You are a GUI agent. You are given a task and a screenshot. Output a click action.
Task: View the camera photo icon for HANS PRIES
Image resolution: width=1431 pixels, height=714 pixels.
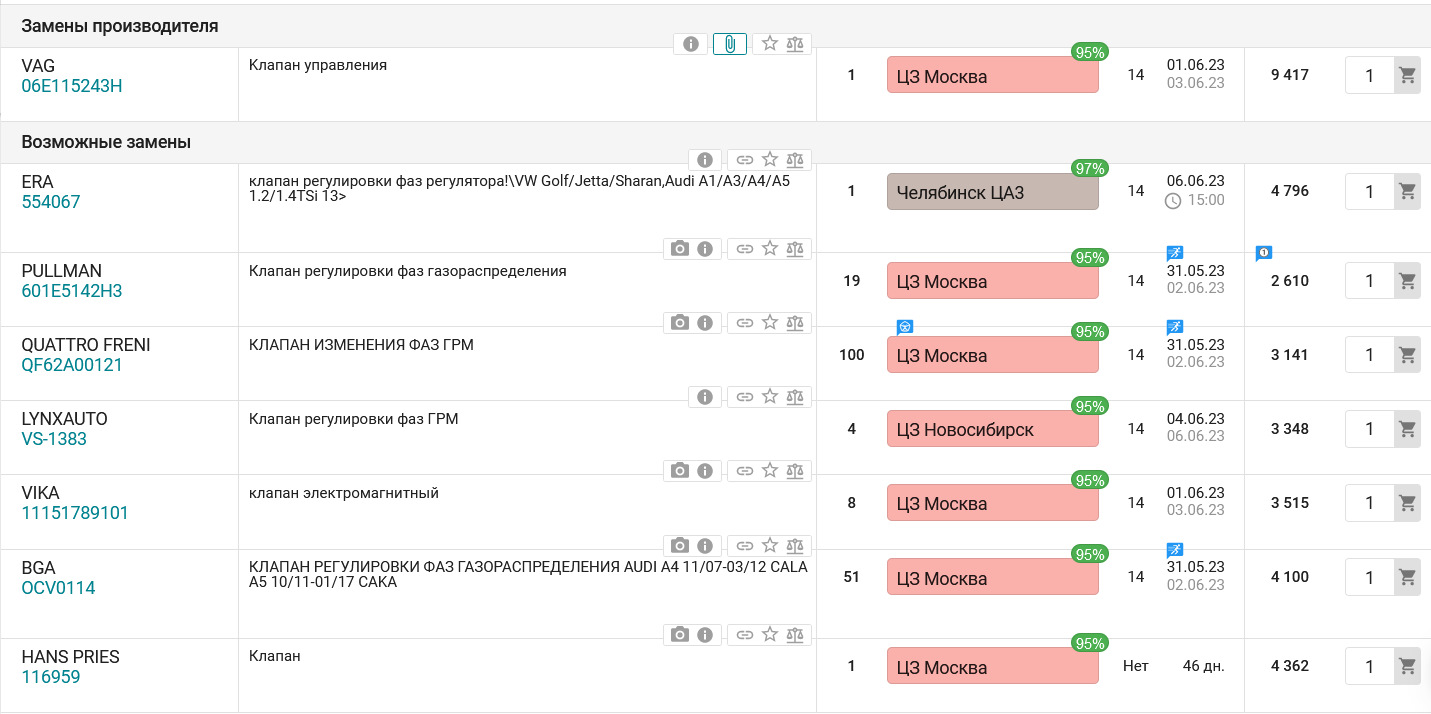click(680, 634)
